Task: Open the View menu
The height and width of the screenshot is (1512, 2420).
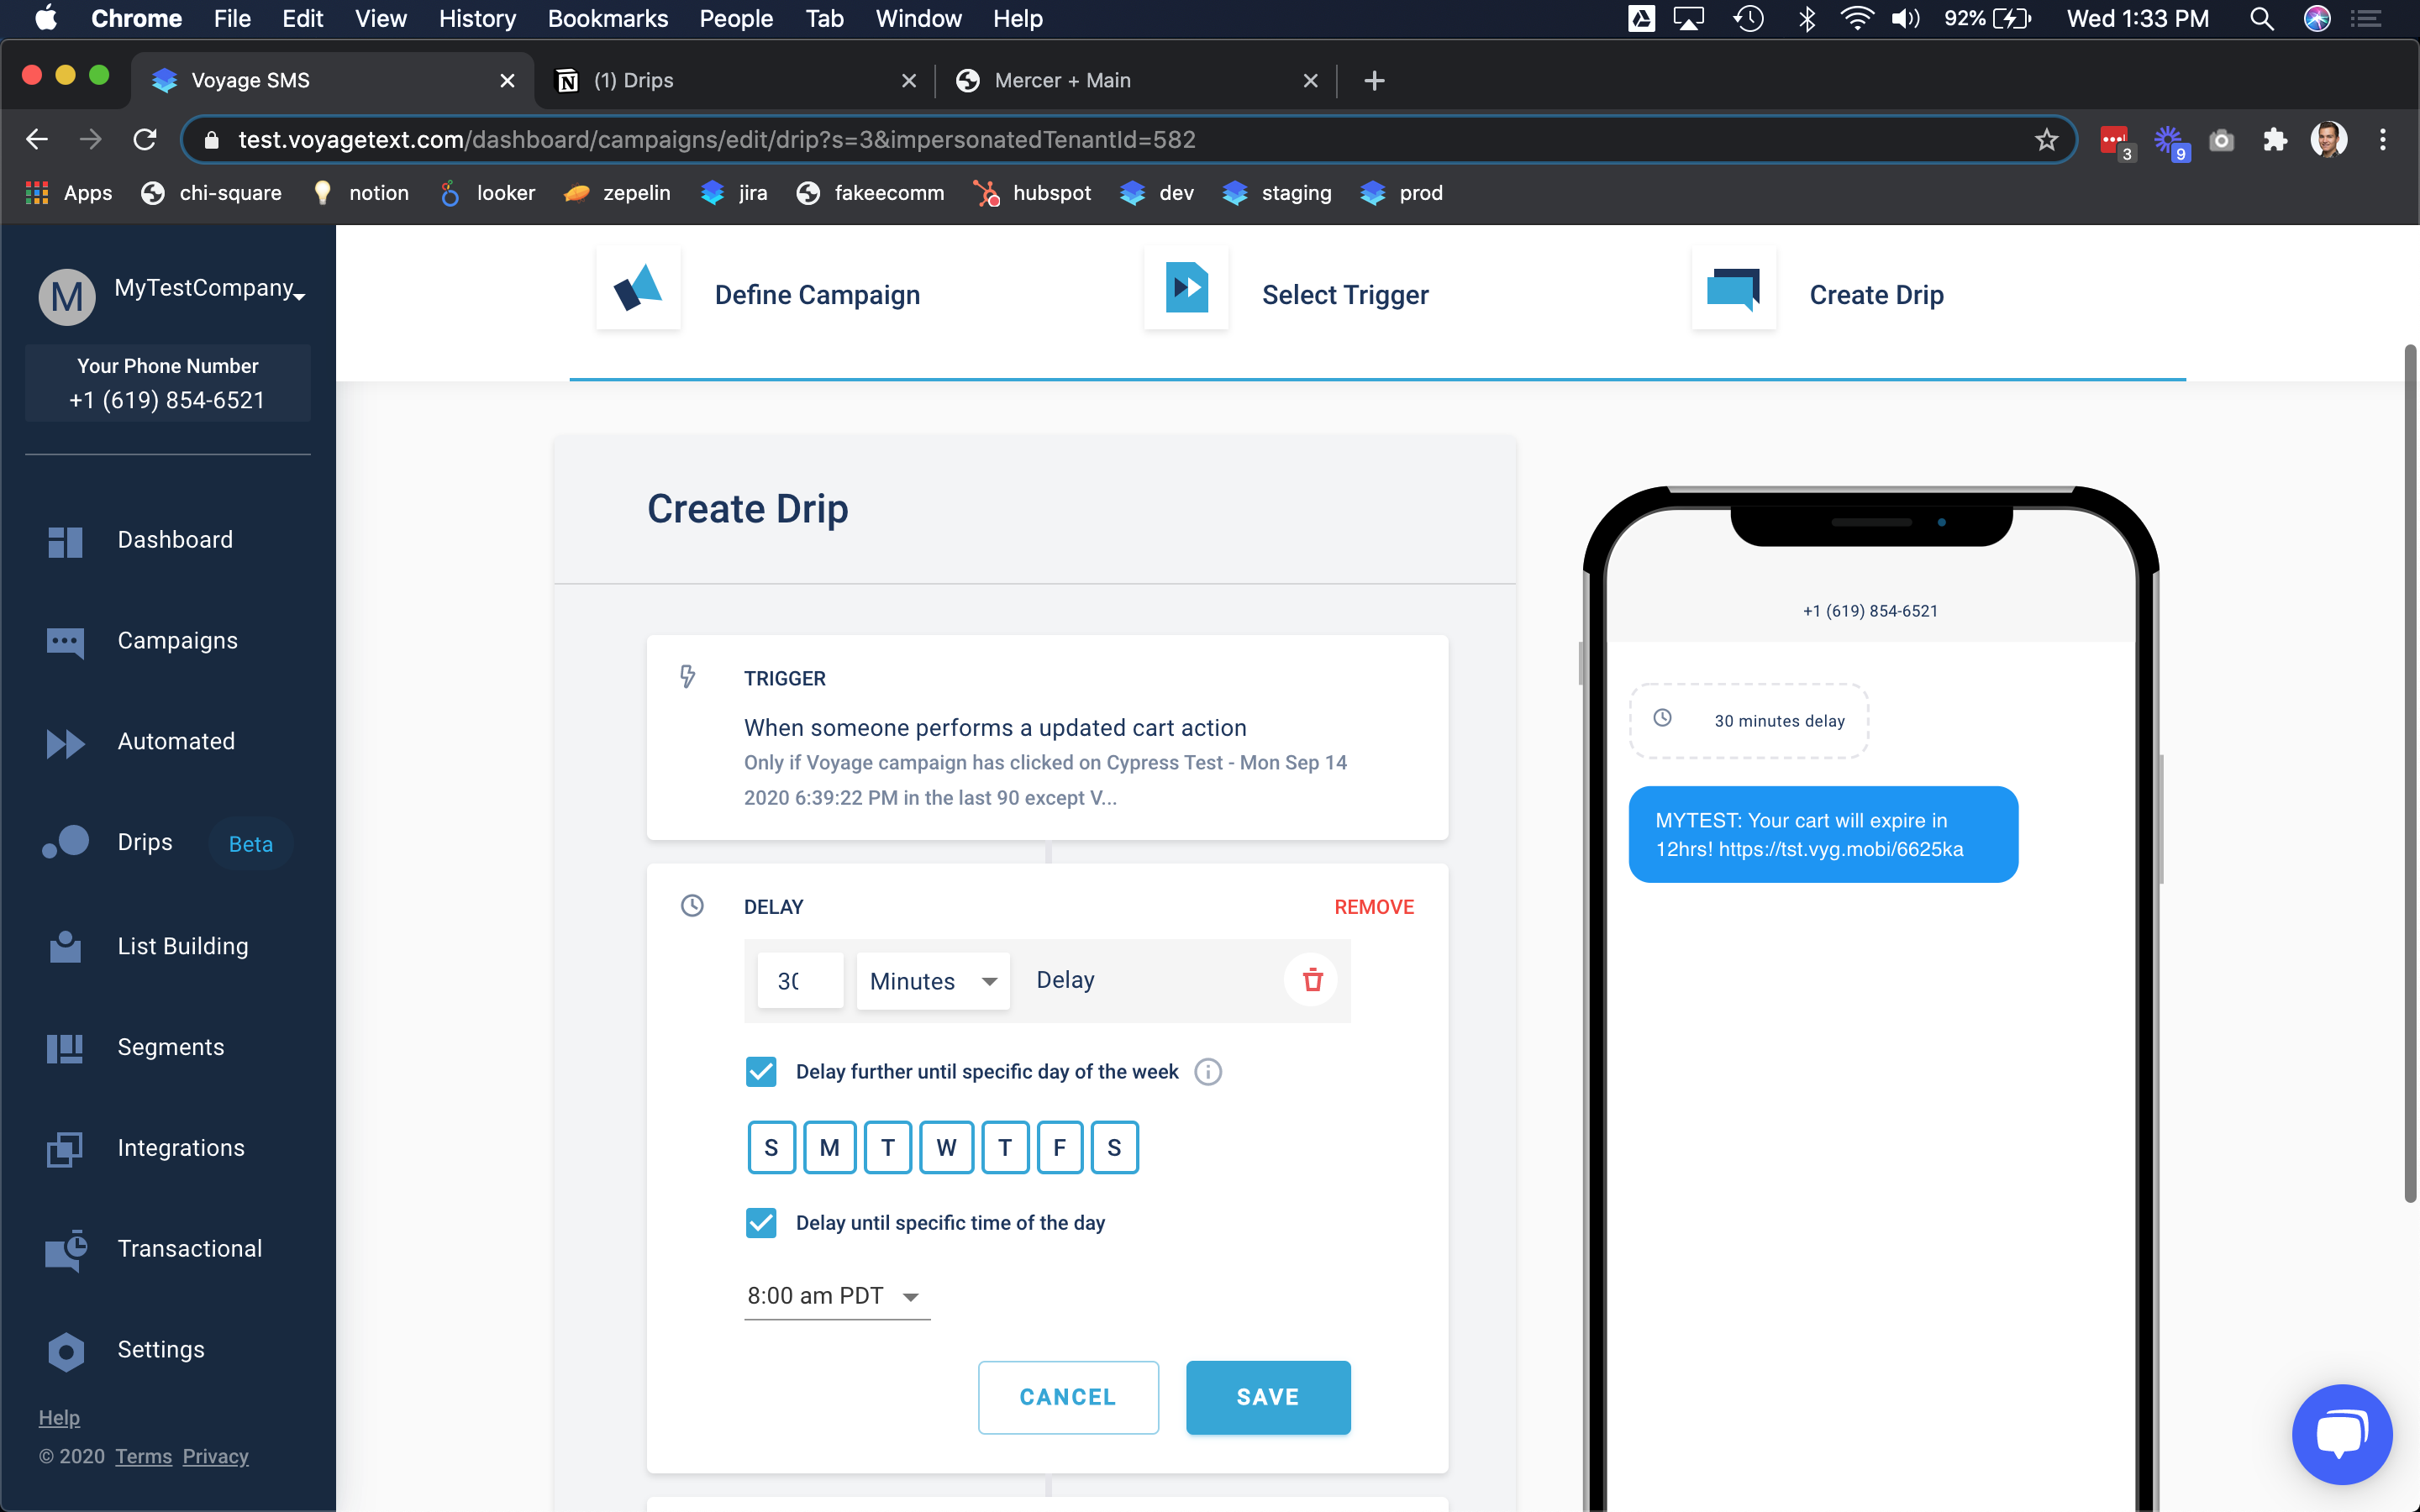Action: point(381,19)
